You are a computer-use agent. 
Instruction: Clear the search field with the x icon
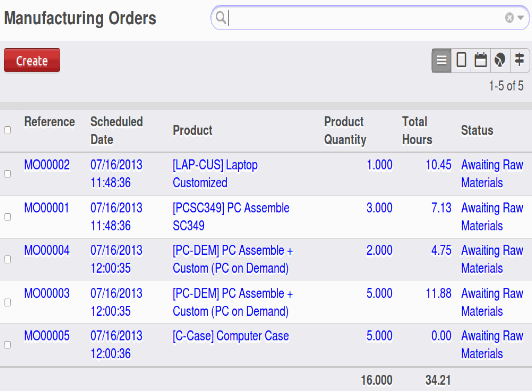(x=509, y=18)
